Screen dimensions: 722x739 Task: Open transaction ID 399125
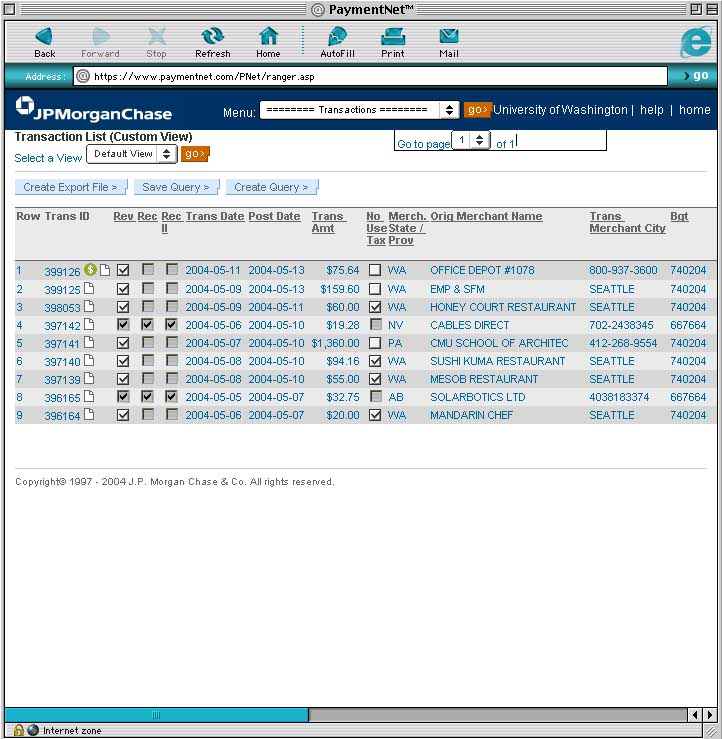tap(62, 289)
